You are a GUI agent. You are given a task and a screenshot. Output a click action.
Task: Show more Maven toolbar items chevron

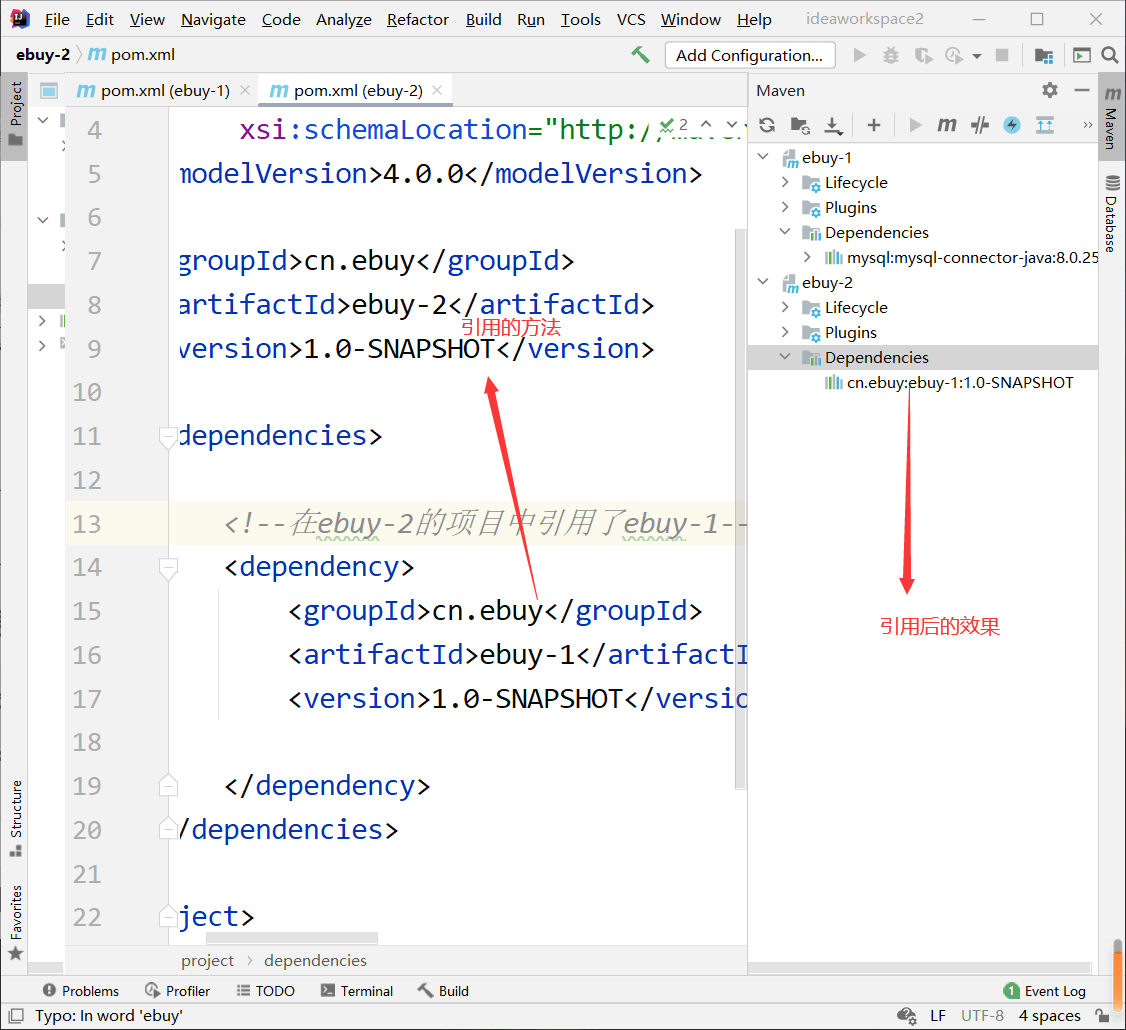pos(1087,126)
